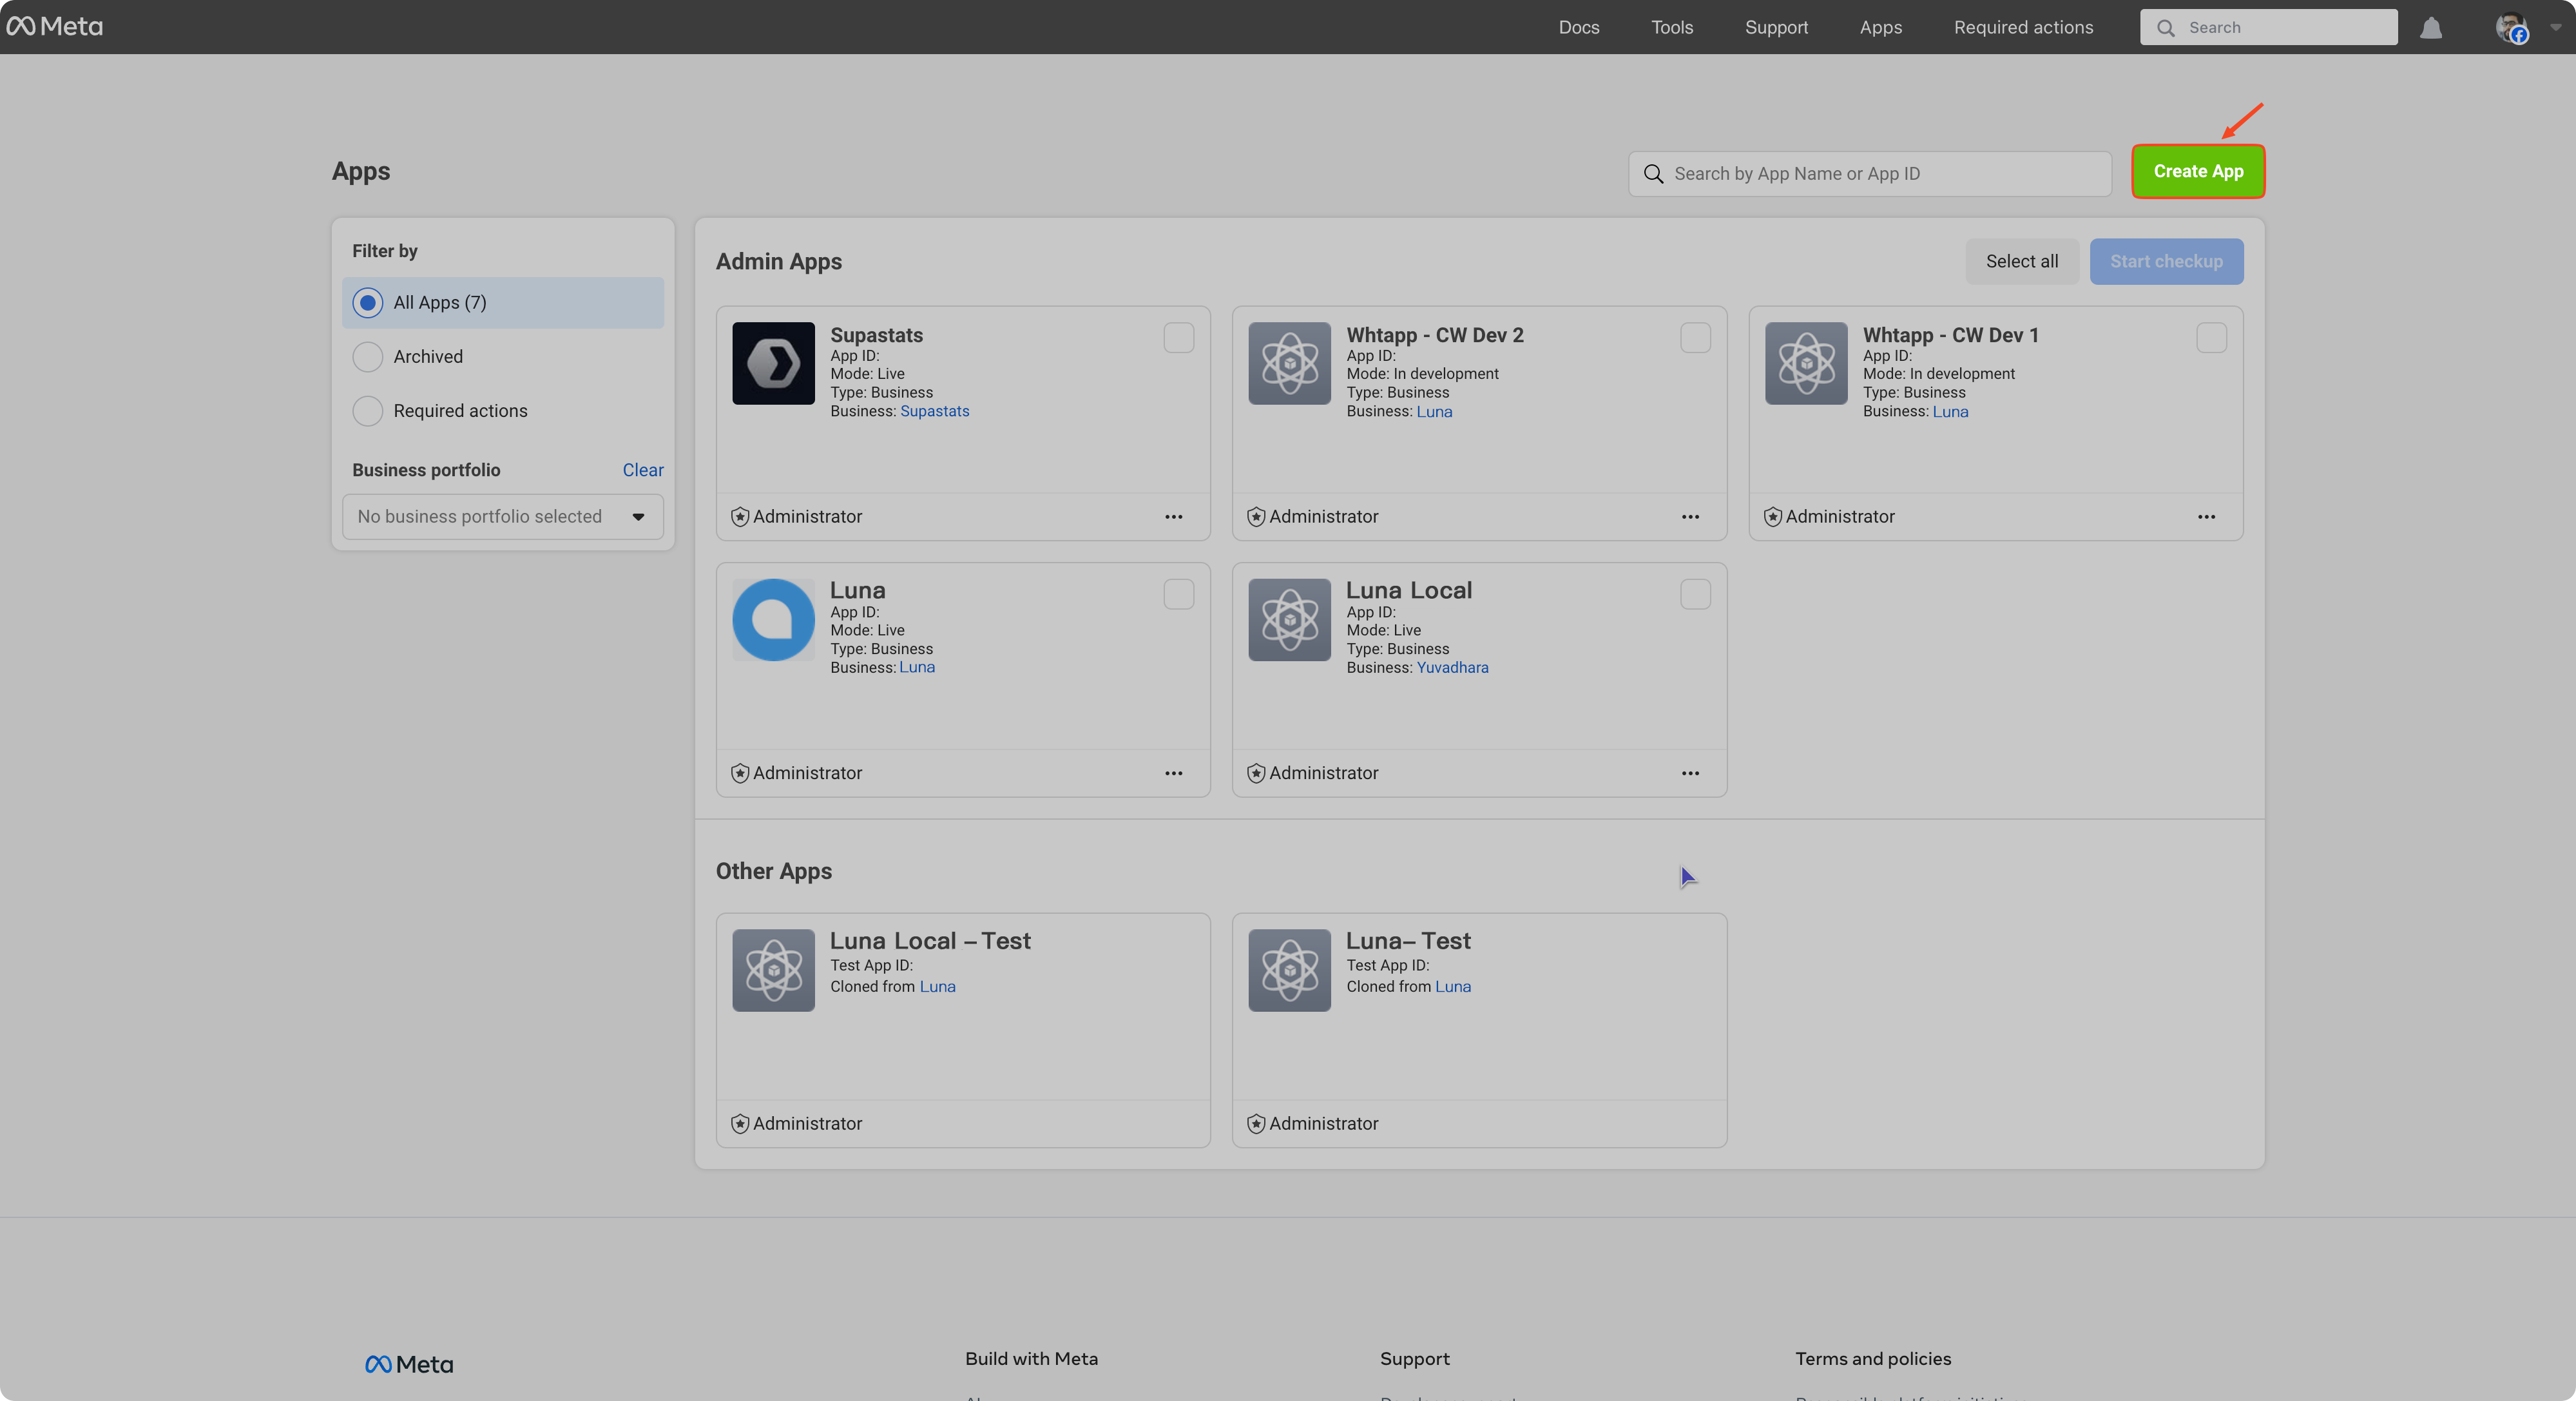Click the magnifier icon in app search
Viewport: 2576px width, 1401px height.
1654,174
